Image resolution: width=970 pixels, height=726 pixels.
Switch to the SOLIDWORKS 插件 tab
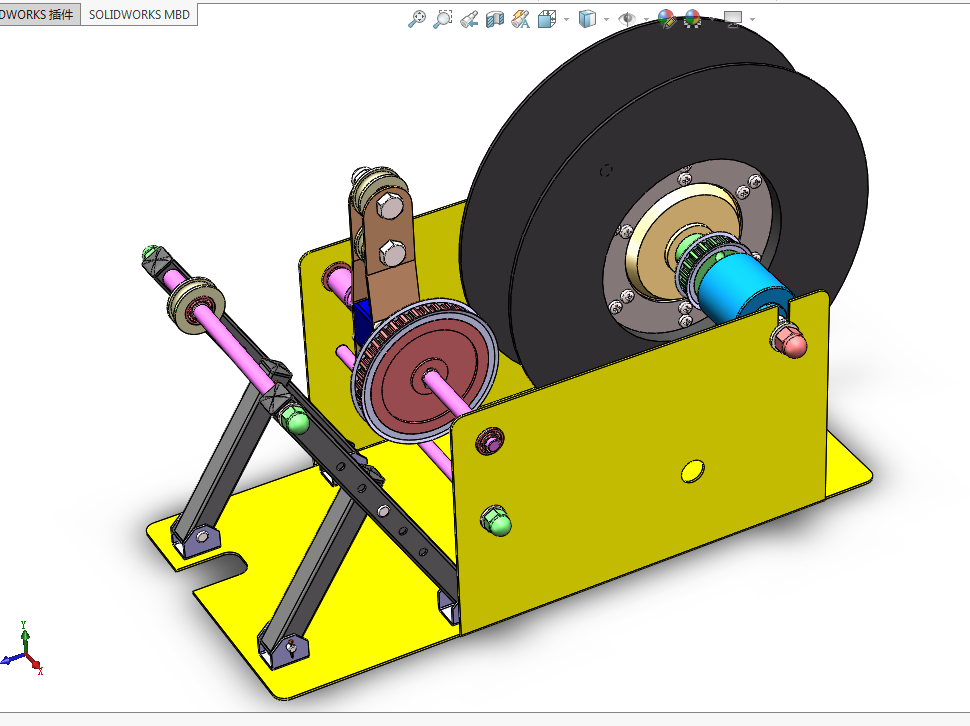(37, 14)
